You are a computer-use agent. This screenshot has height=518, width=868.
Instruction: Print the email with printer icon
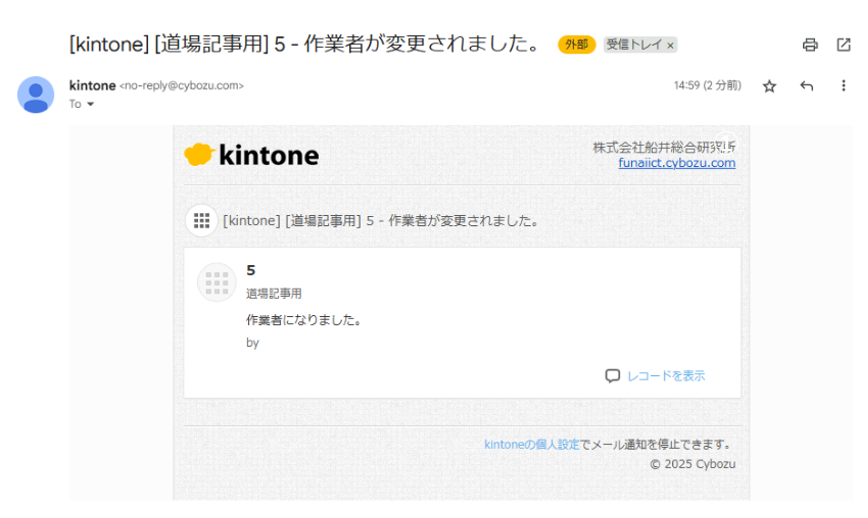pos(810,45)
